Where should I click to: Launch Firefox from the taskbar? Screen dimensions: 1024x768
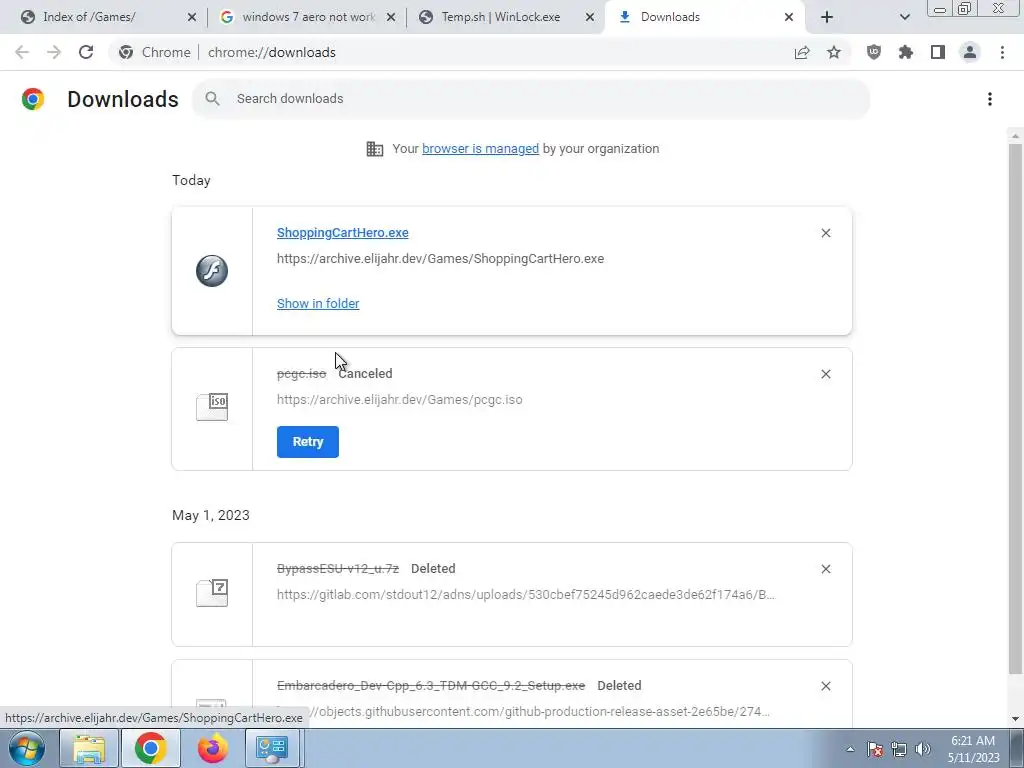[x=213, y=748]
